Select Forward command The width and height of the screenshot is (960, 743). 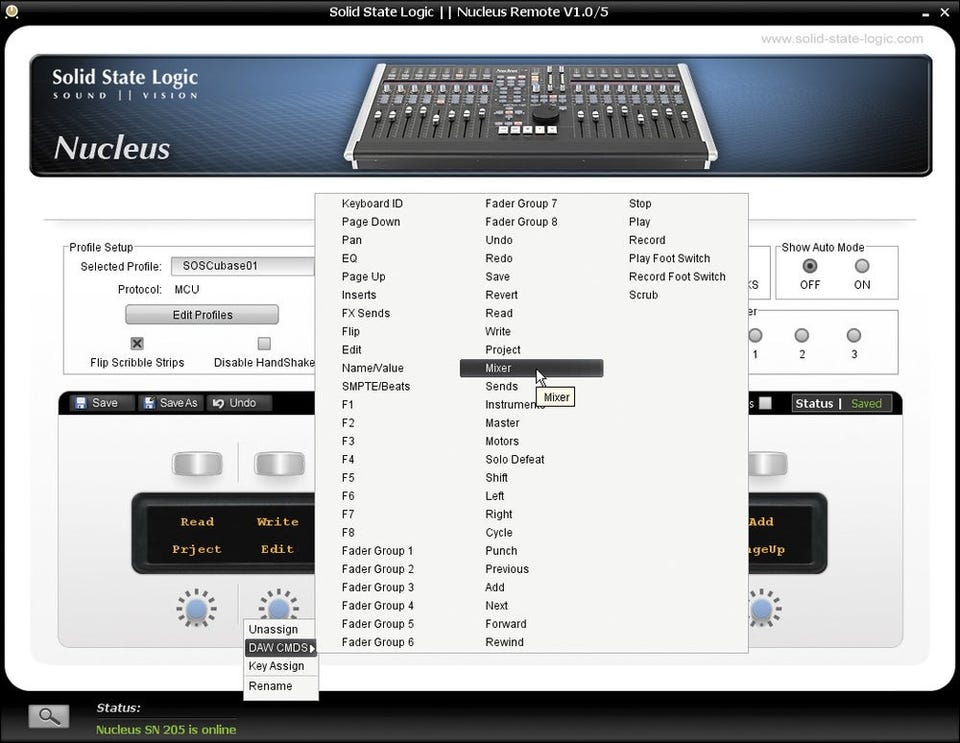(x=506, y=624)
